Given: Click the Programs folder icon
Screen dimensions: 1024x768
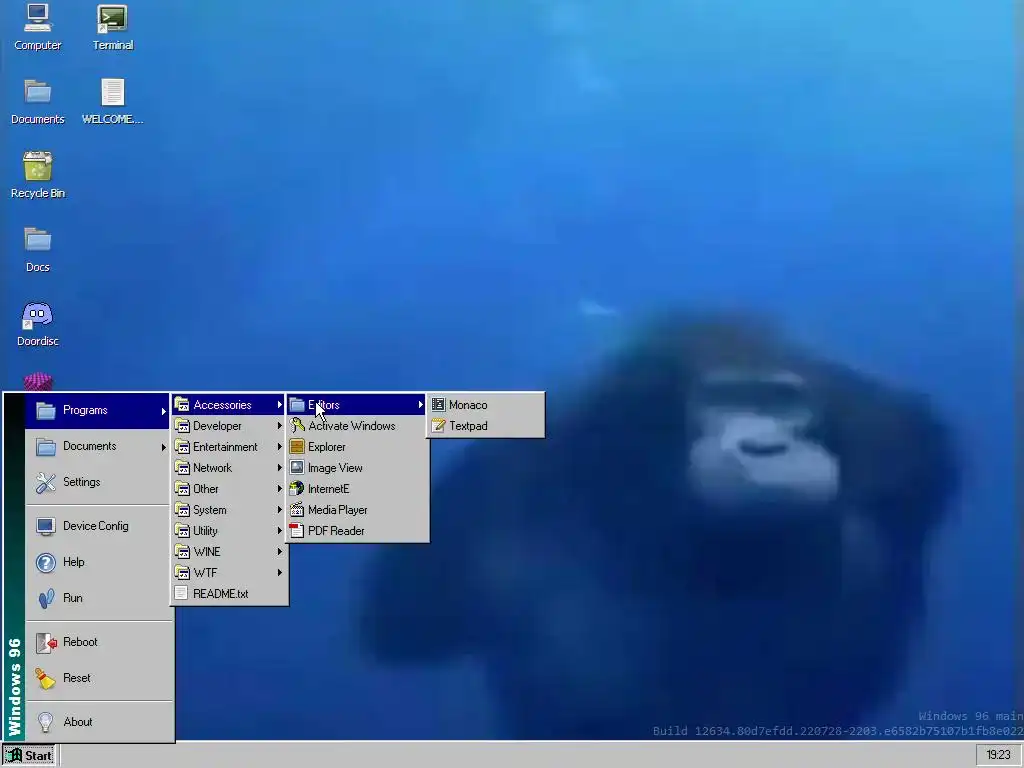Looking at the screenshot, I should coord(46,411).
